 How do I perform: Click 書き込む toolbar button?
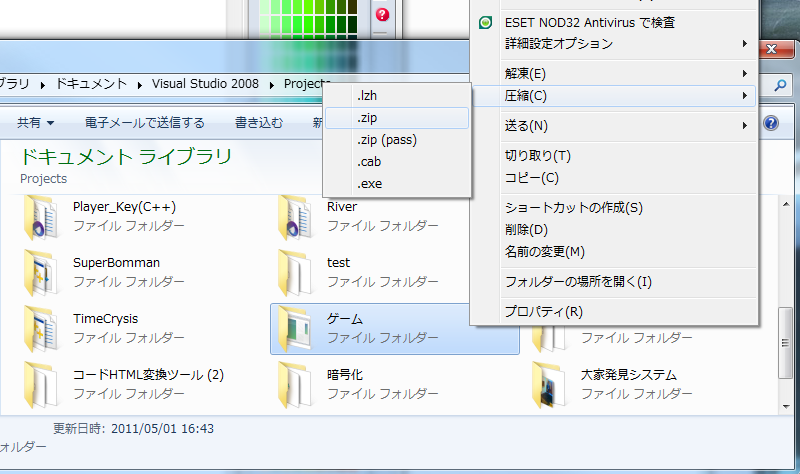259,123
